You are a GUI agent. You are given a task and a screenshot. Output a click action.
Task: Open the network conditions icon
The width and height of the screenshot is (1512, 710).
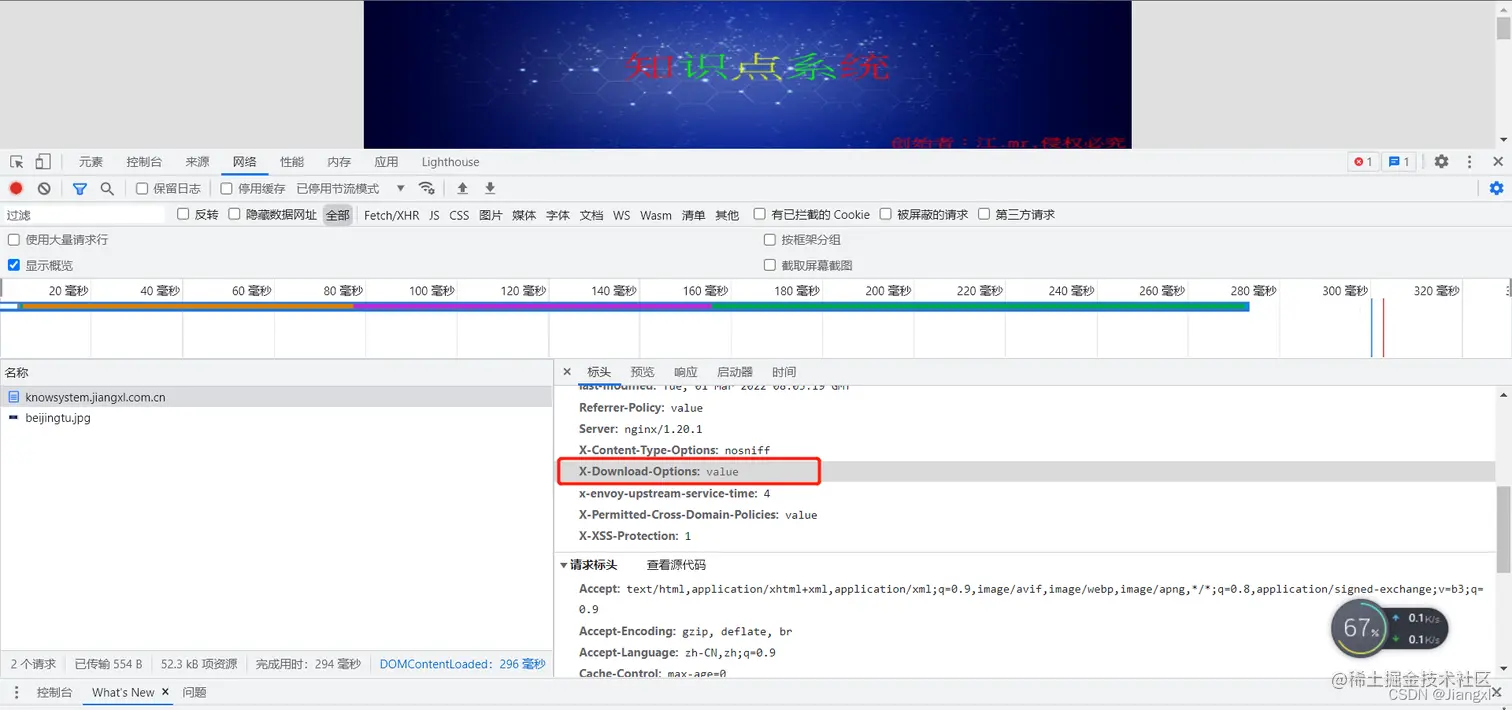[427, 188]
